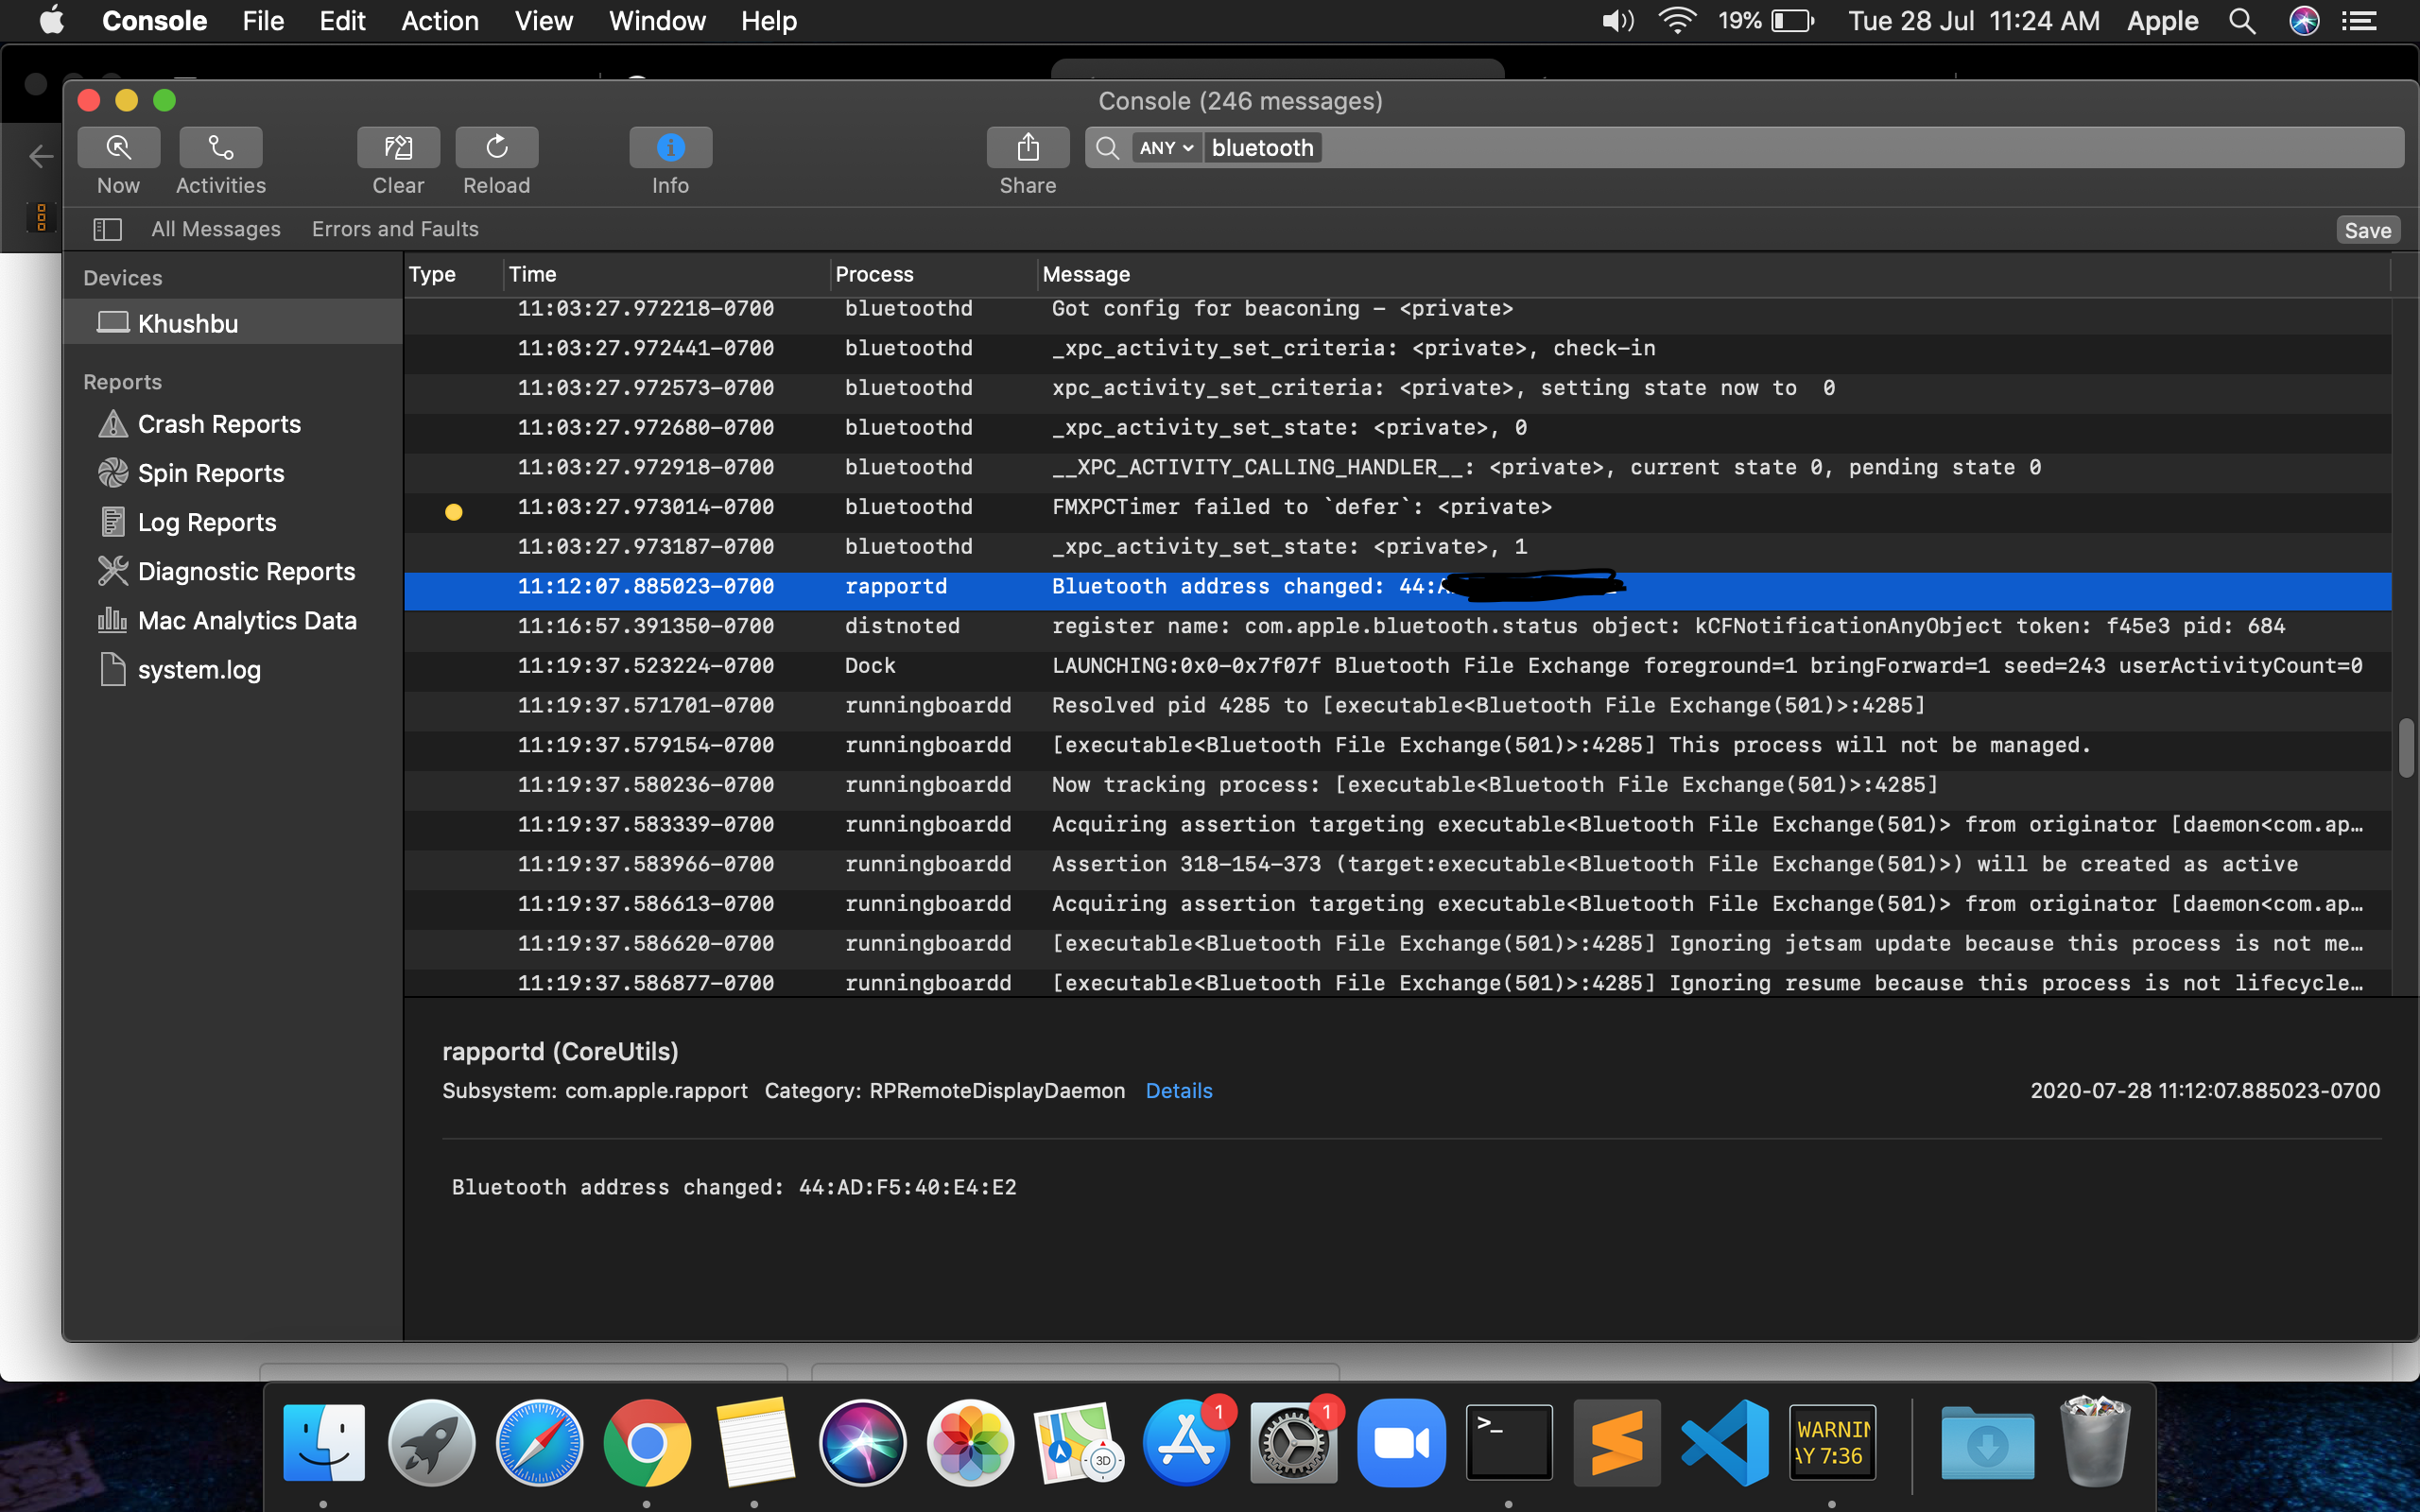The image size is (2420, 1512).
Task: Toggle the Info pane button
Action: [x=670, y=148]
